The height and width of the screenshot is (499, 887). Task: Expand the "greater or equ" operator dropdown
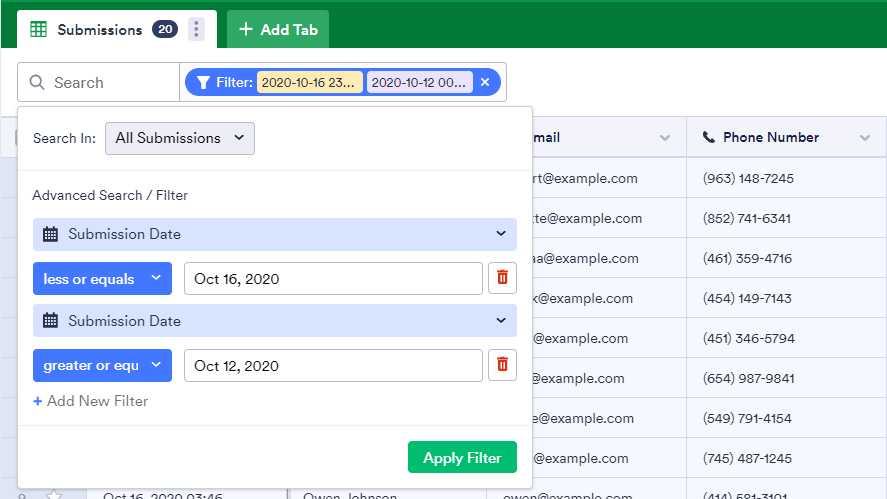point(102,365)
